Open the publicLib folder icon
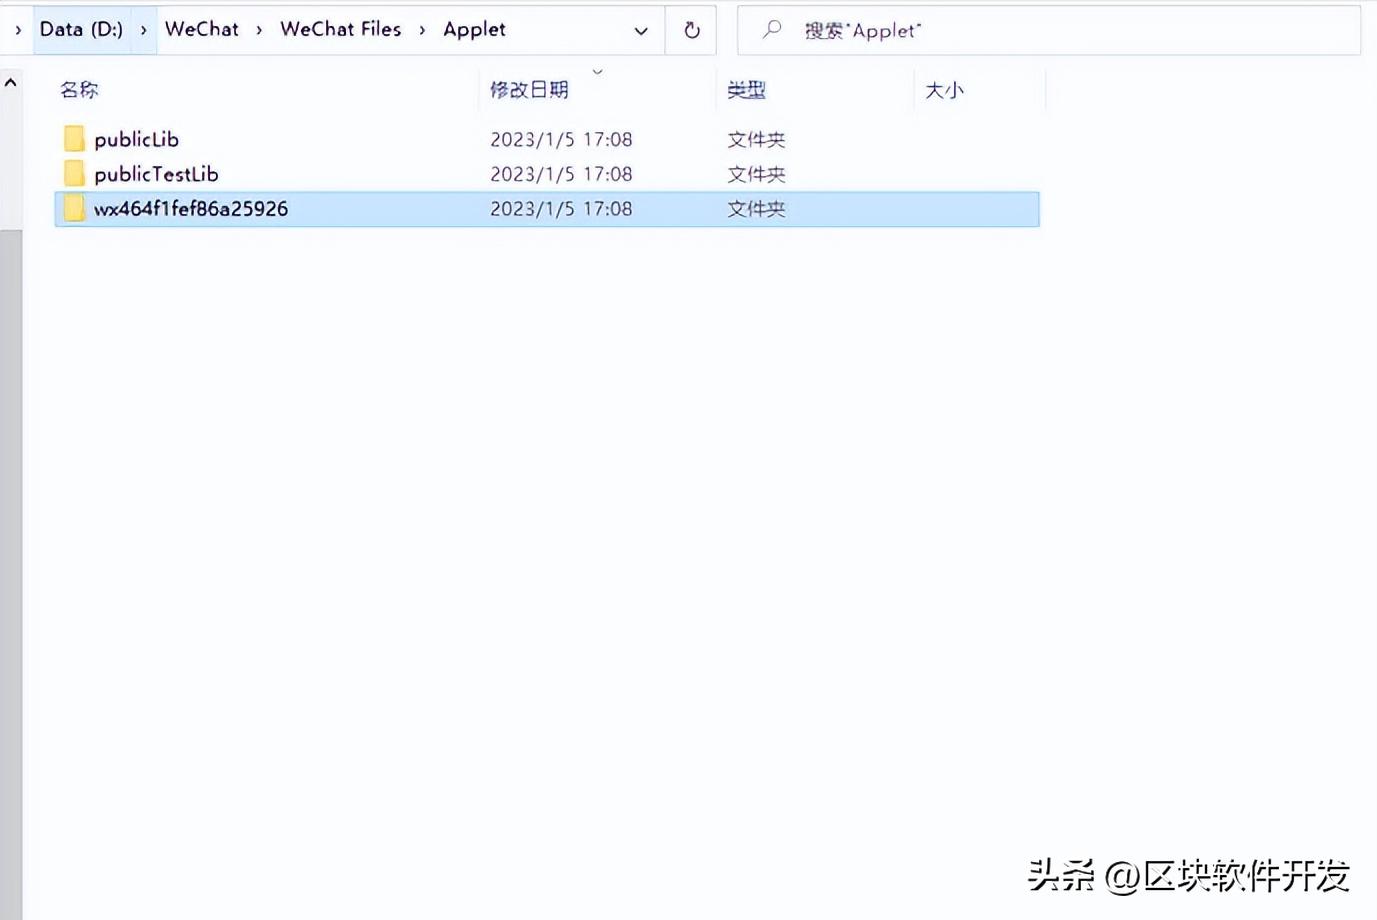1377x920 pixels. 135,139
